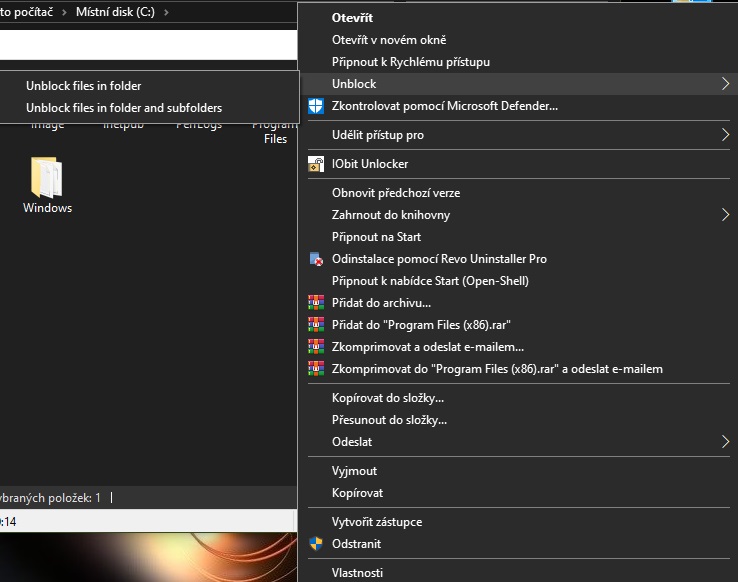Select Otevřít v novém okně
Viewport: 738px width, 582px height.
(389, 40)
